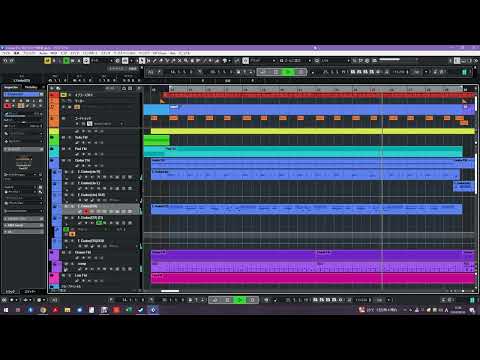Click green Play button in top transport
Viewport: 480px width, 360px height.
pyautogui.click(x=288, y=72)
